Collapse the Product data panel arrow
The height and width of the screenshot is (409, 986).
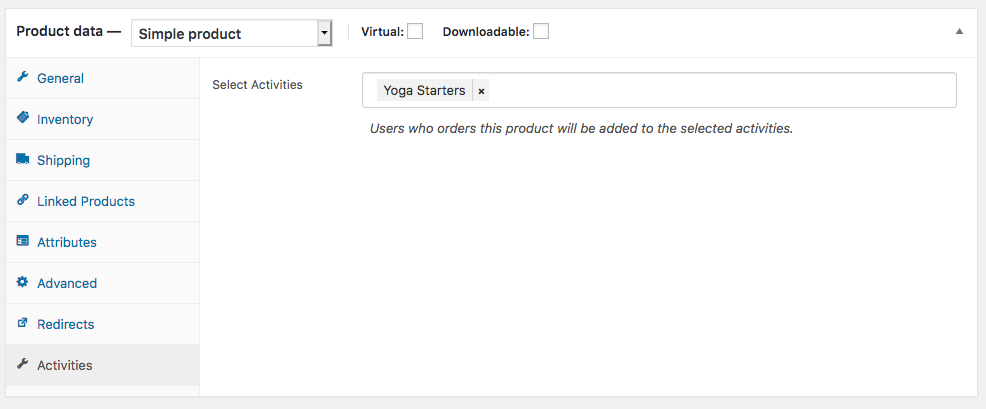(959, 31)
